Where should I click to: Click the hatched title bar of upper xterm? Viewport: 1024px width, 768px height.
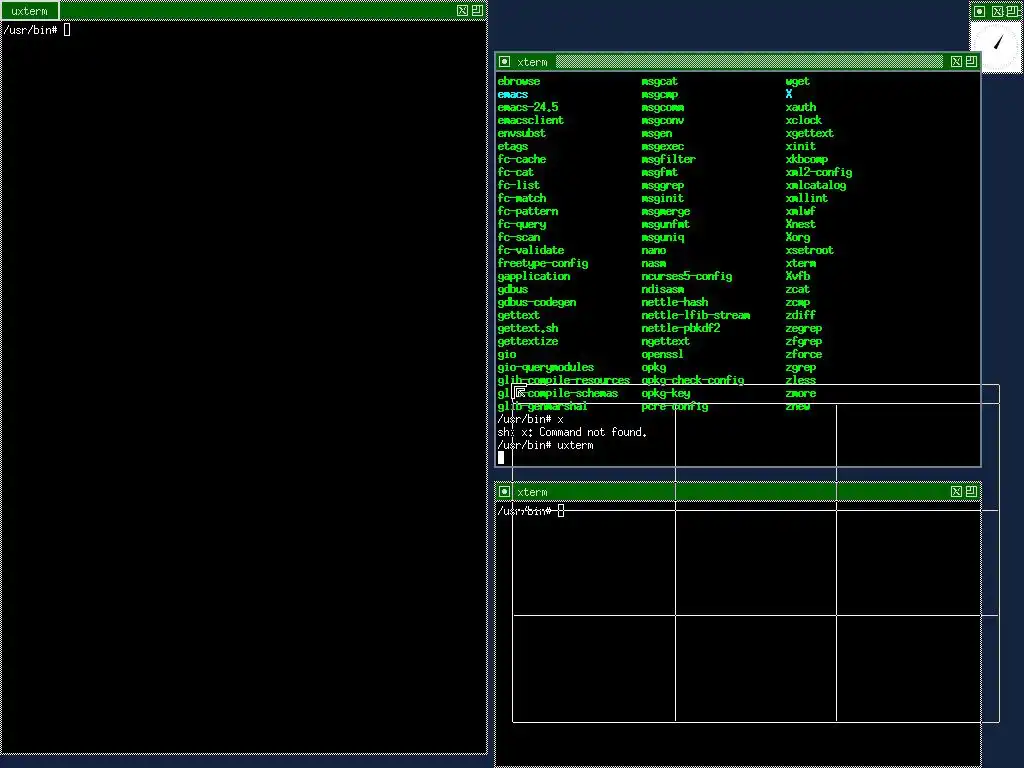(x=749, y=62)
